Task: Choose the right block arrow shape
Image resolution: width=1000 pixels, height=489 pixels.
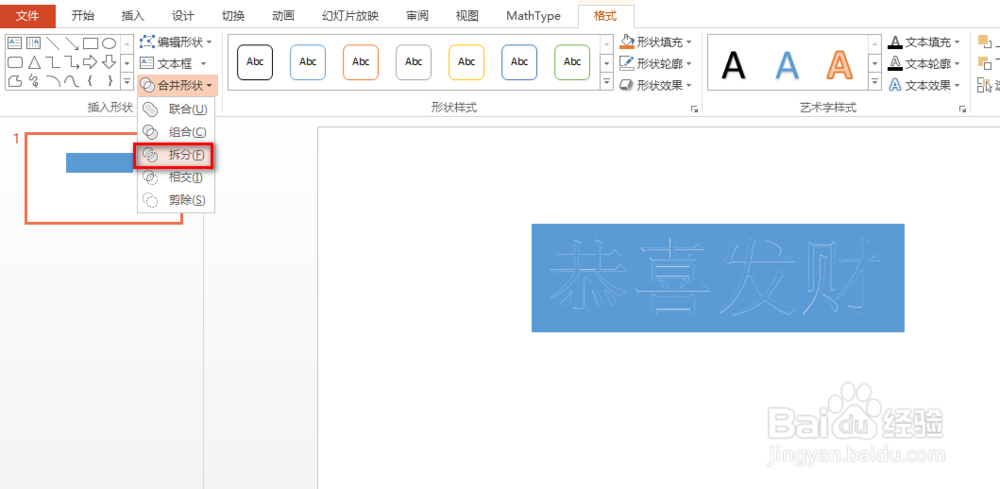Action: (x=90, y=62)
